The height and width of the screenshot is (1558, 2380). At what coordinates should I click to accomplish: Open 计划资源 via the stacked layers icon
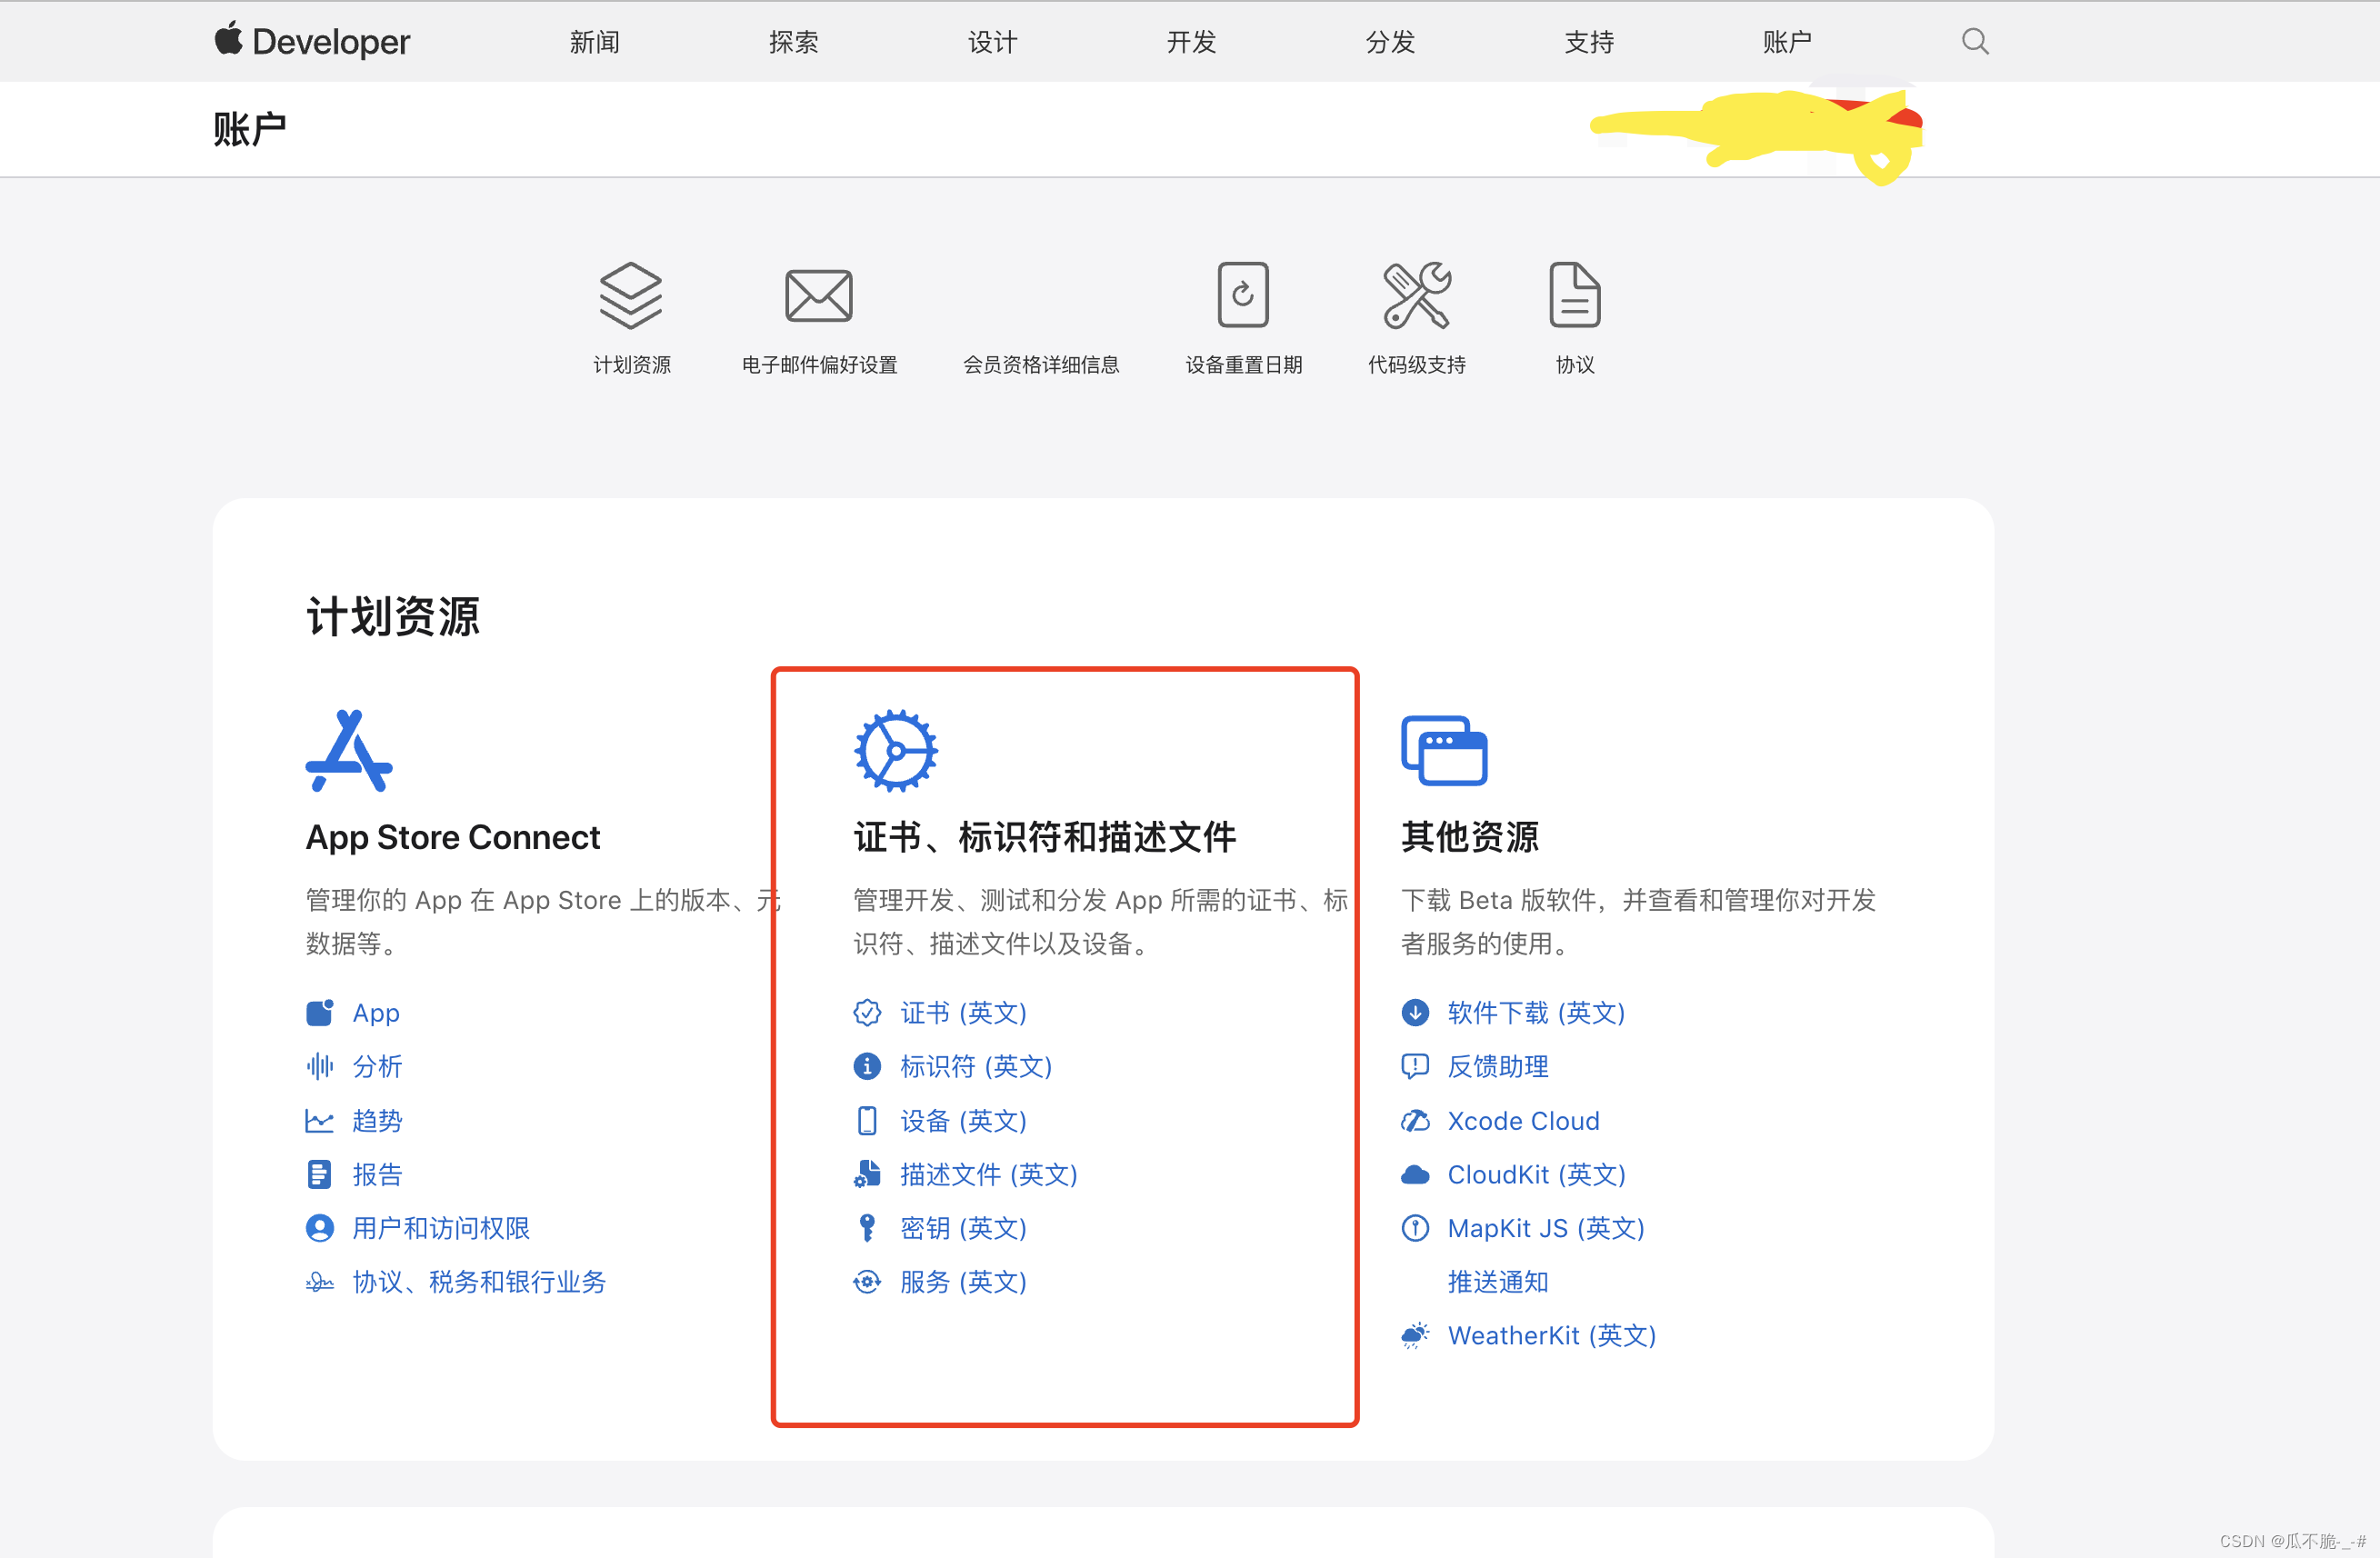631,296
